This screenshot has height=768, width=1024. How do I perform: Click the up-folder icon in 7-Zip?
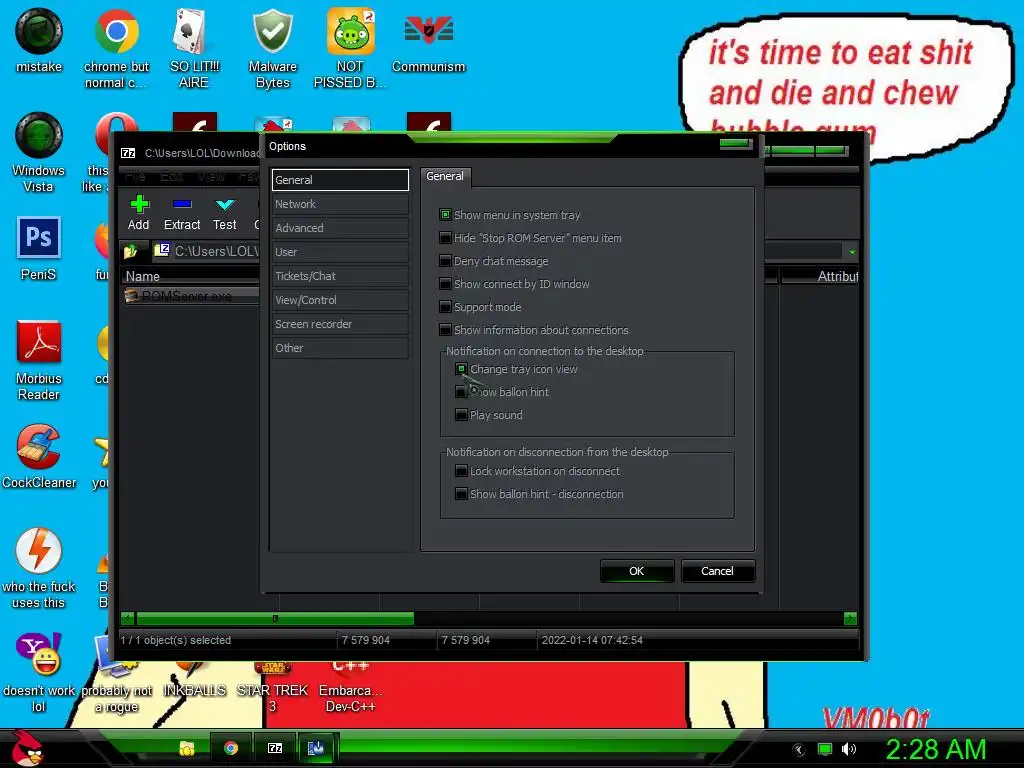(x=130, y=251)
